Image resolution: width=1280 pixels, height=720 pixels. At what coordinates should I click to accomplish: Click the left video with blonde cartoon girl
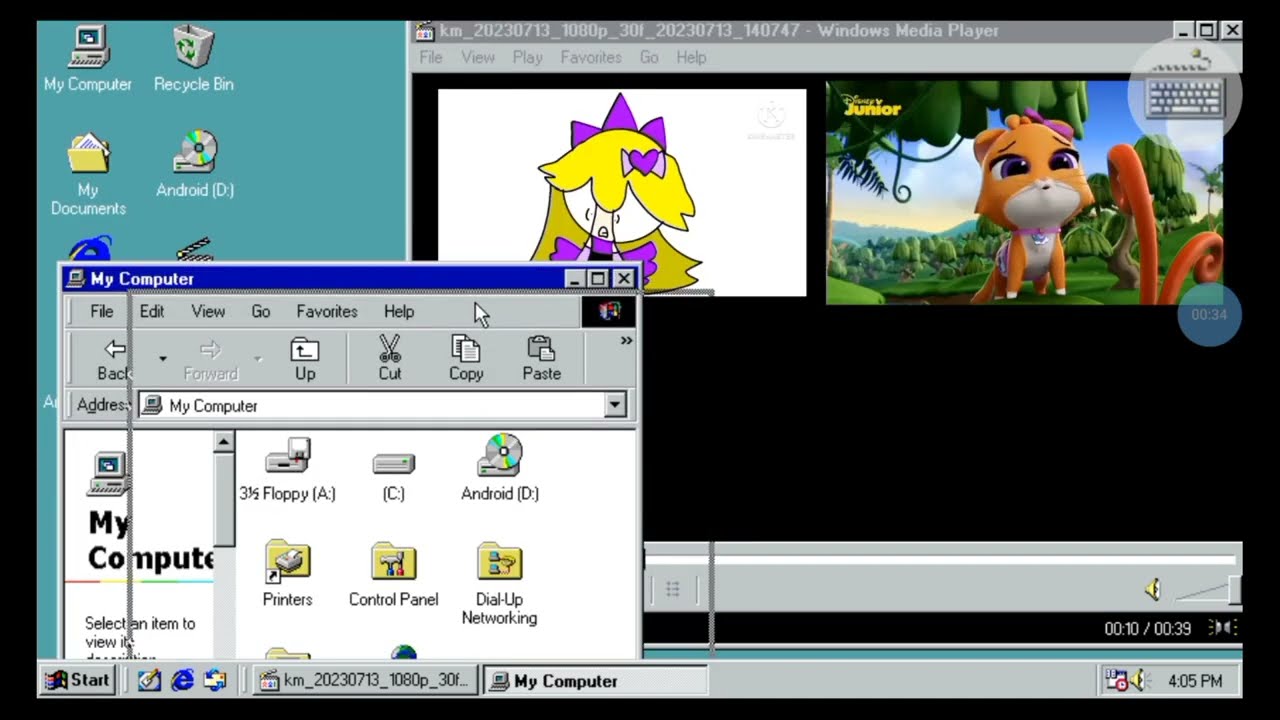(x=622, y=192)
